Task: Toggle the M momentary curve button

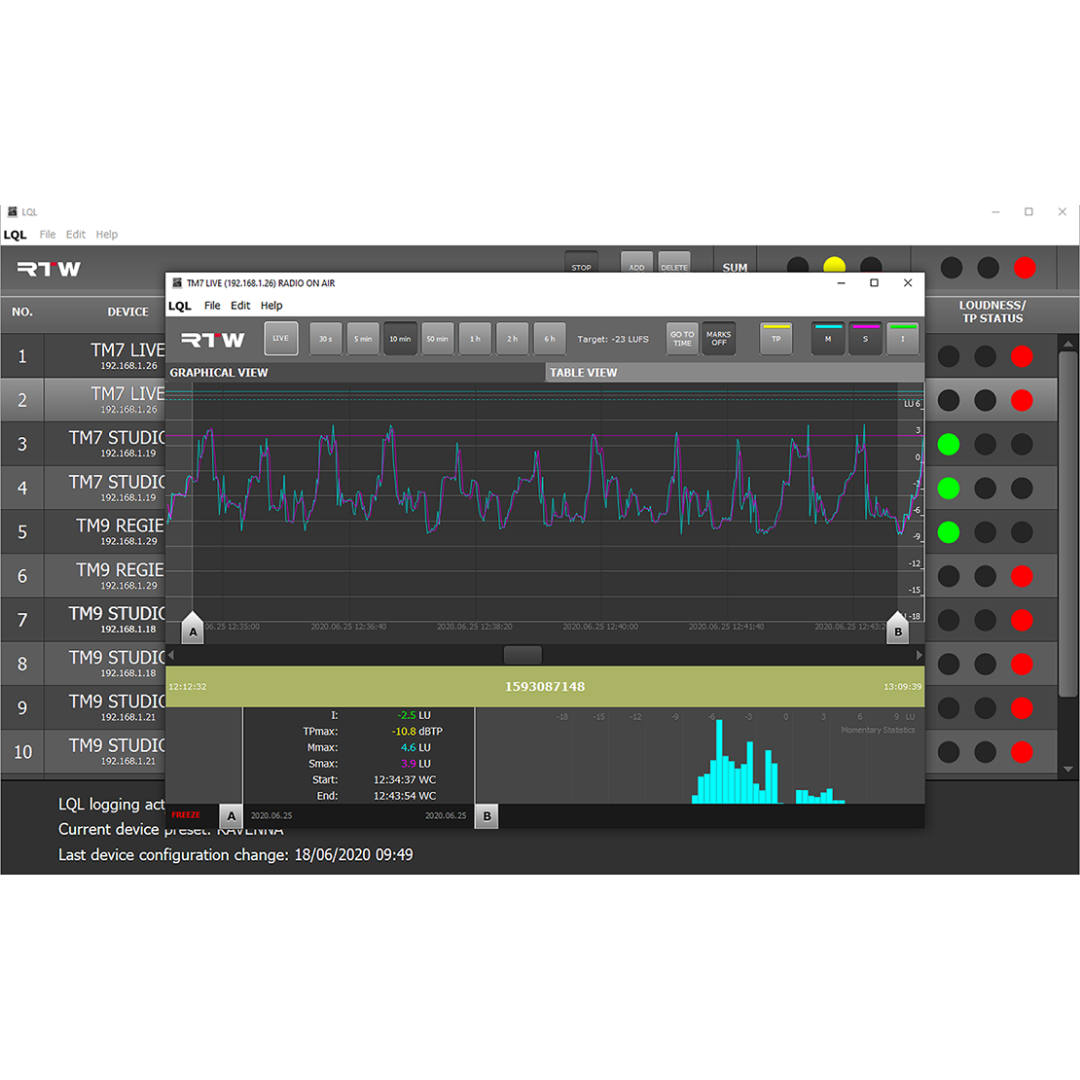Action: point(828,339)
